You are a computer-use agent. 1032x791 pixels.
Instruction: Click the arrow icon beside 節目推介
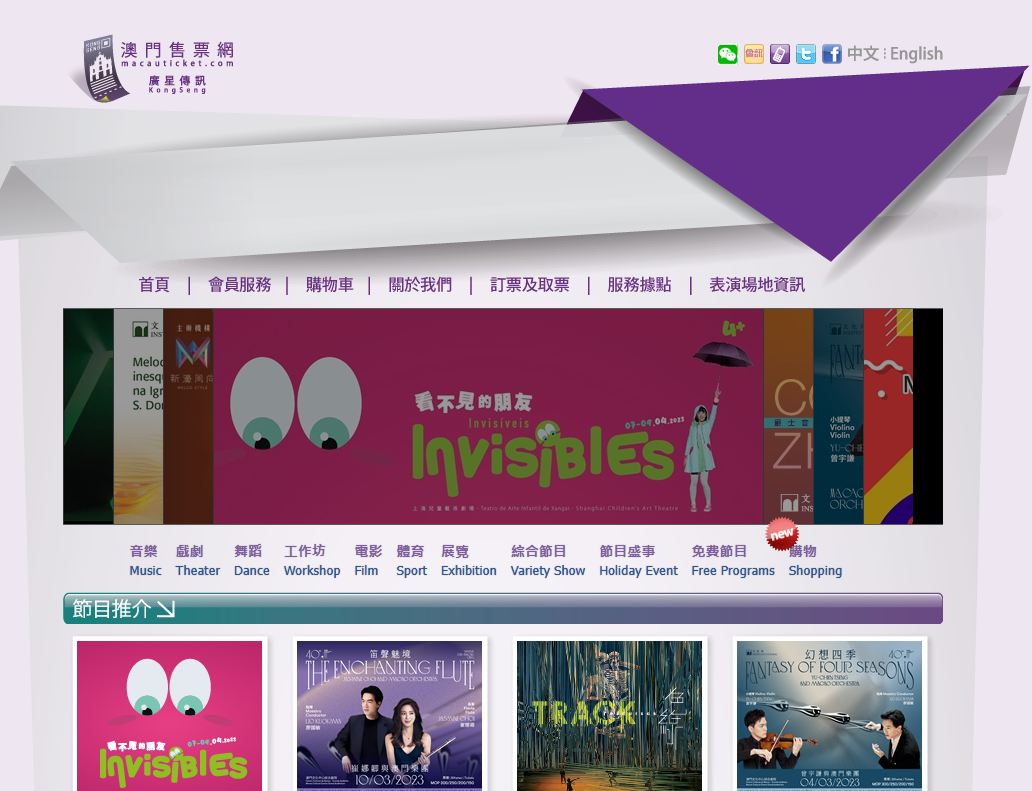165,609
